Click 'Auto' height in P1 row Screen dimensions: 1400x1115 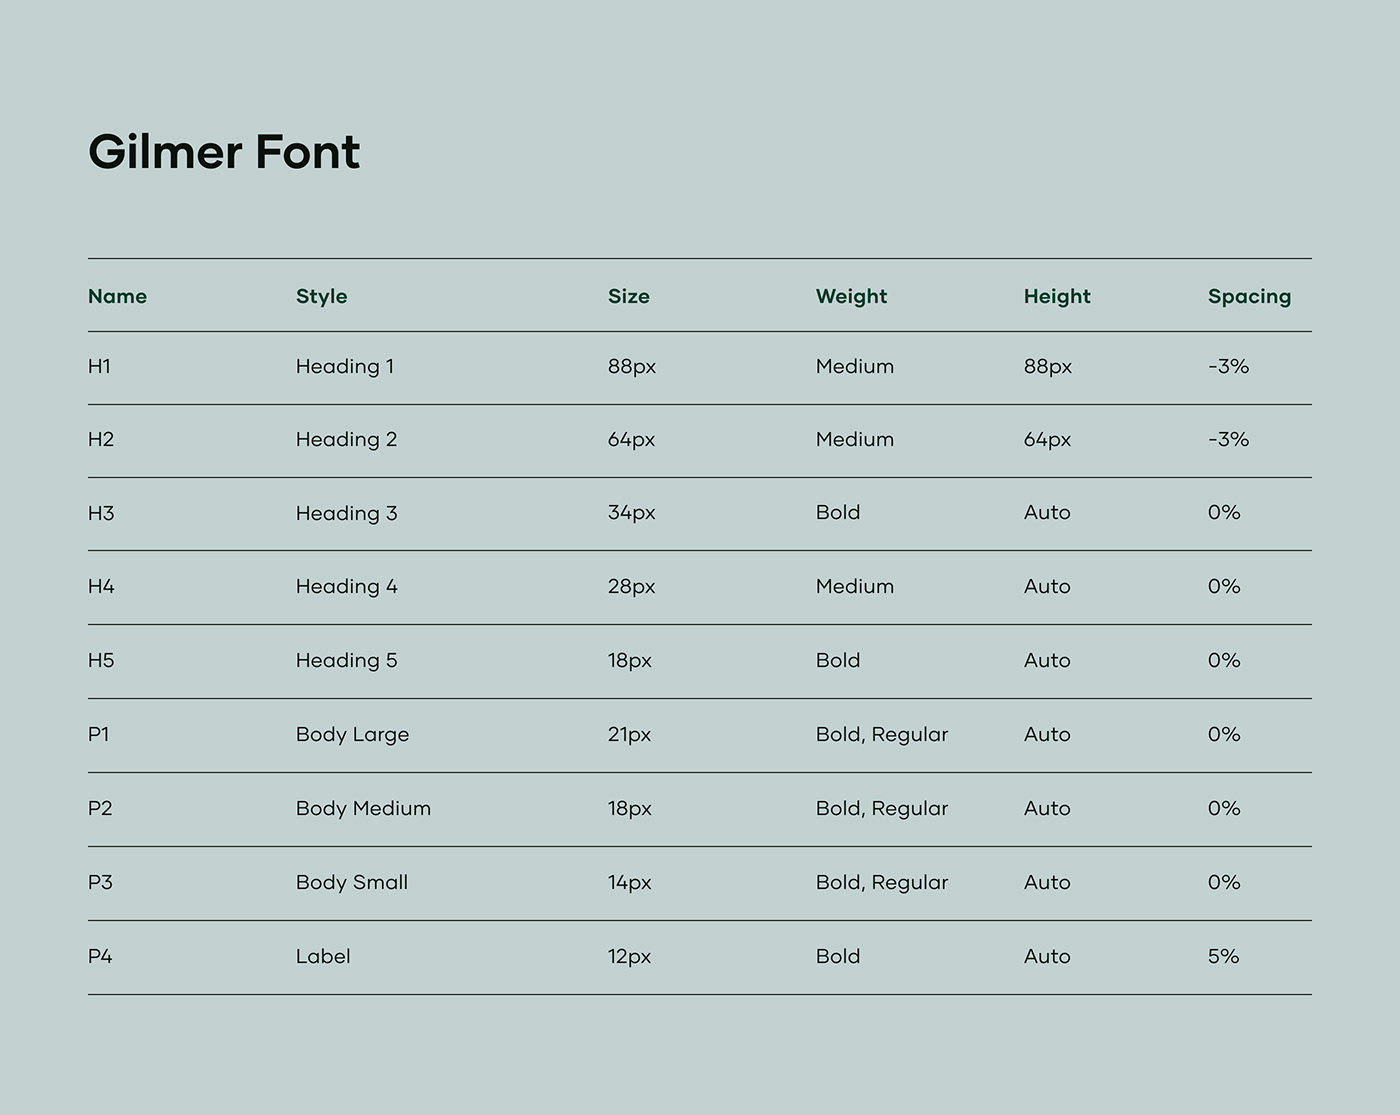(1047, 734)
